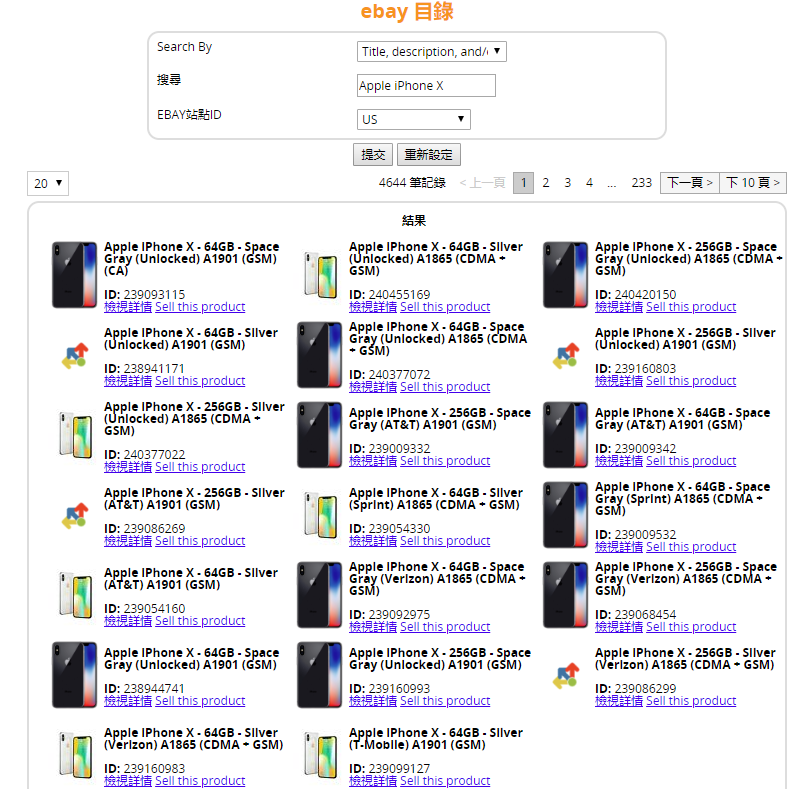806x789 pixels.
Task: Open 檢視詳情 for product ID 239160803
Action: 619,381
